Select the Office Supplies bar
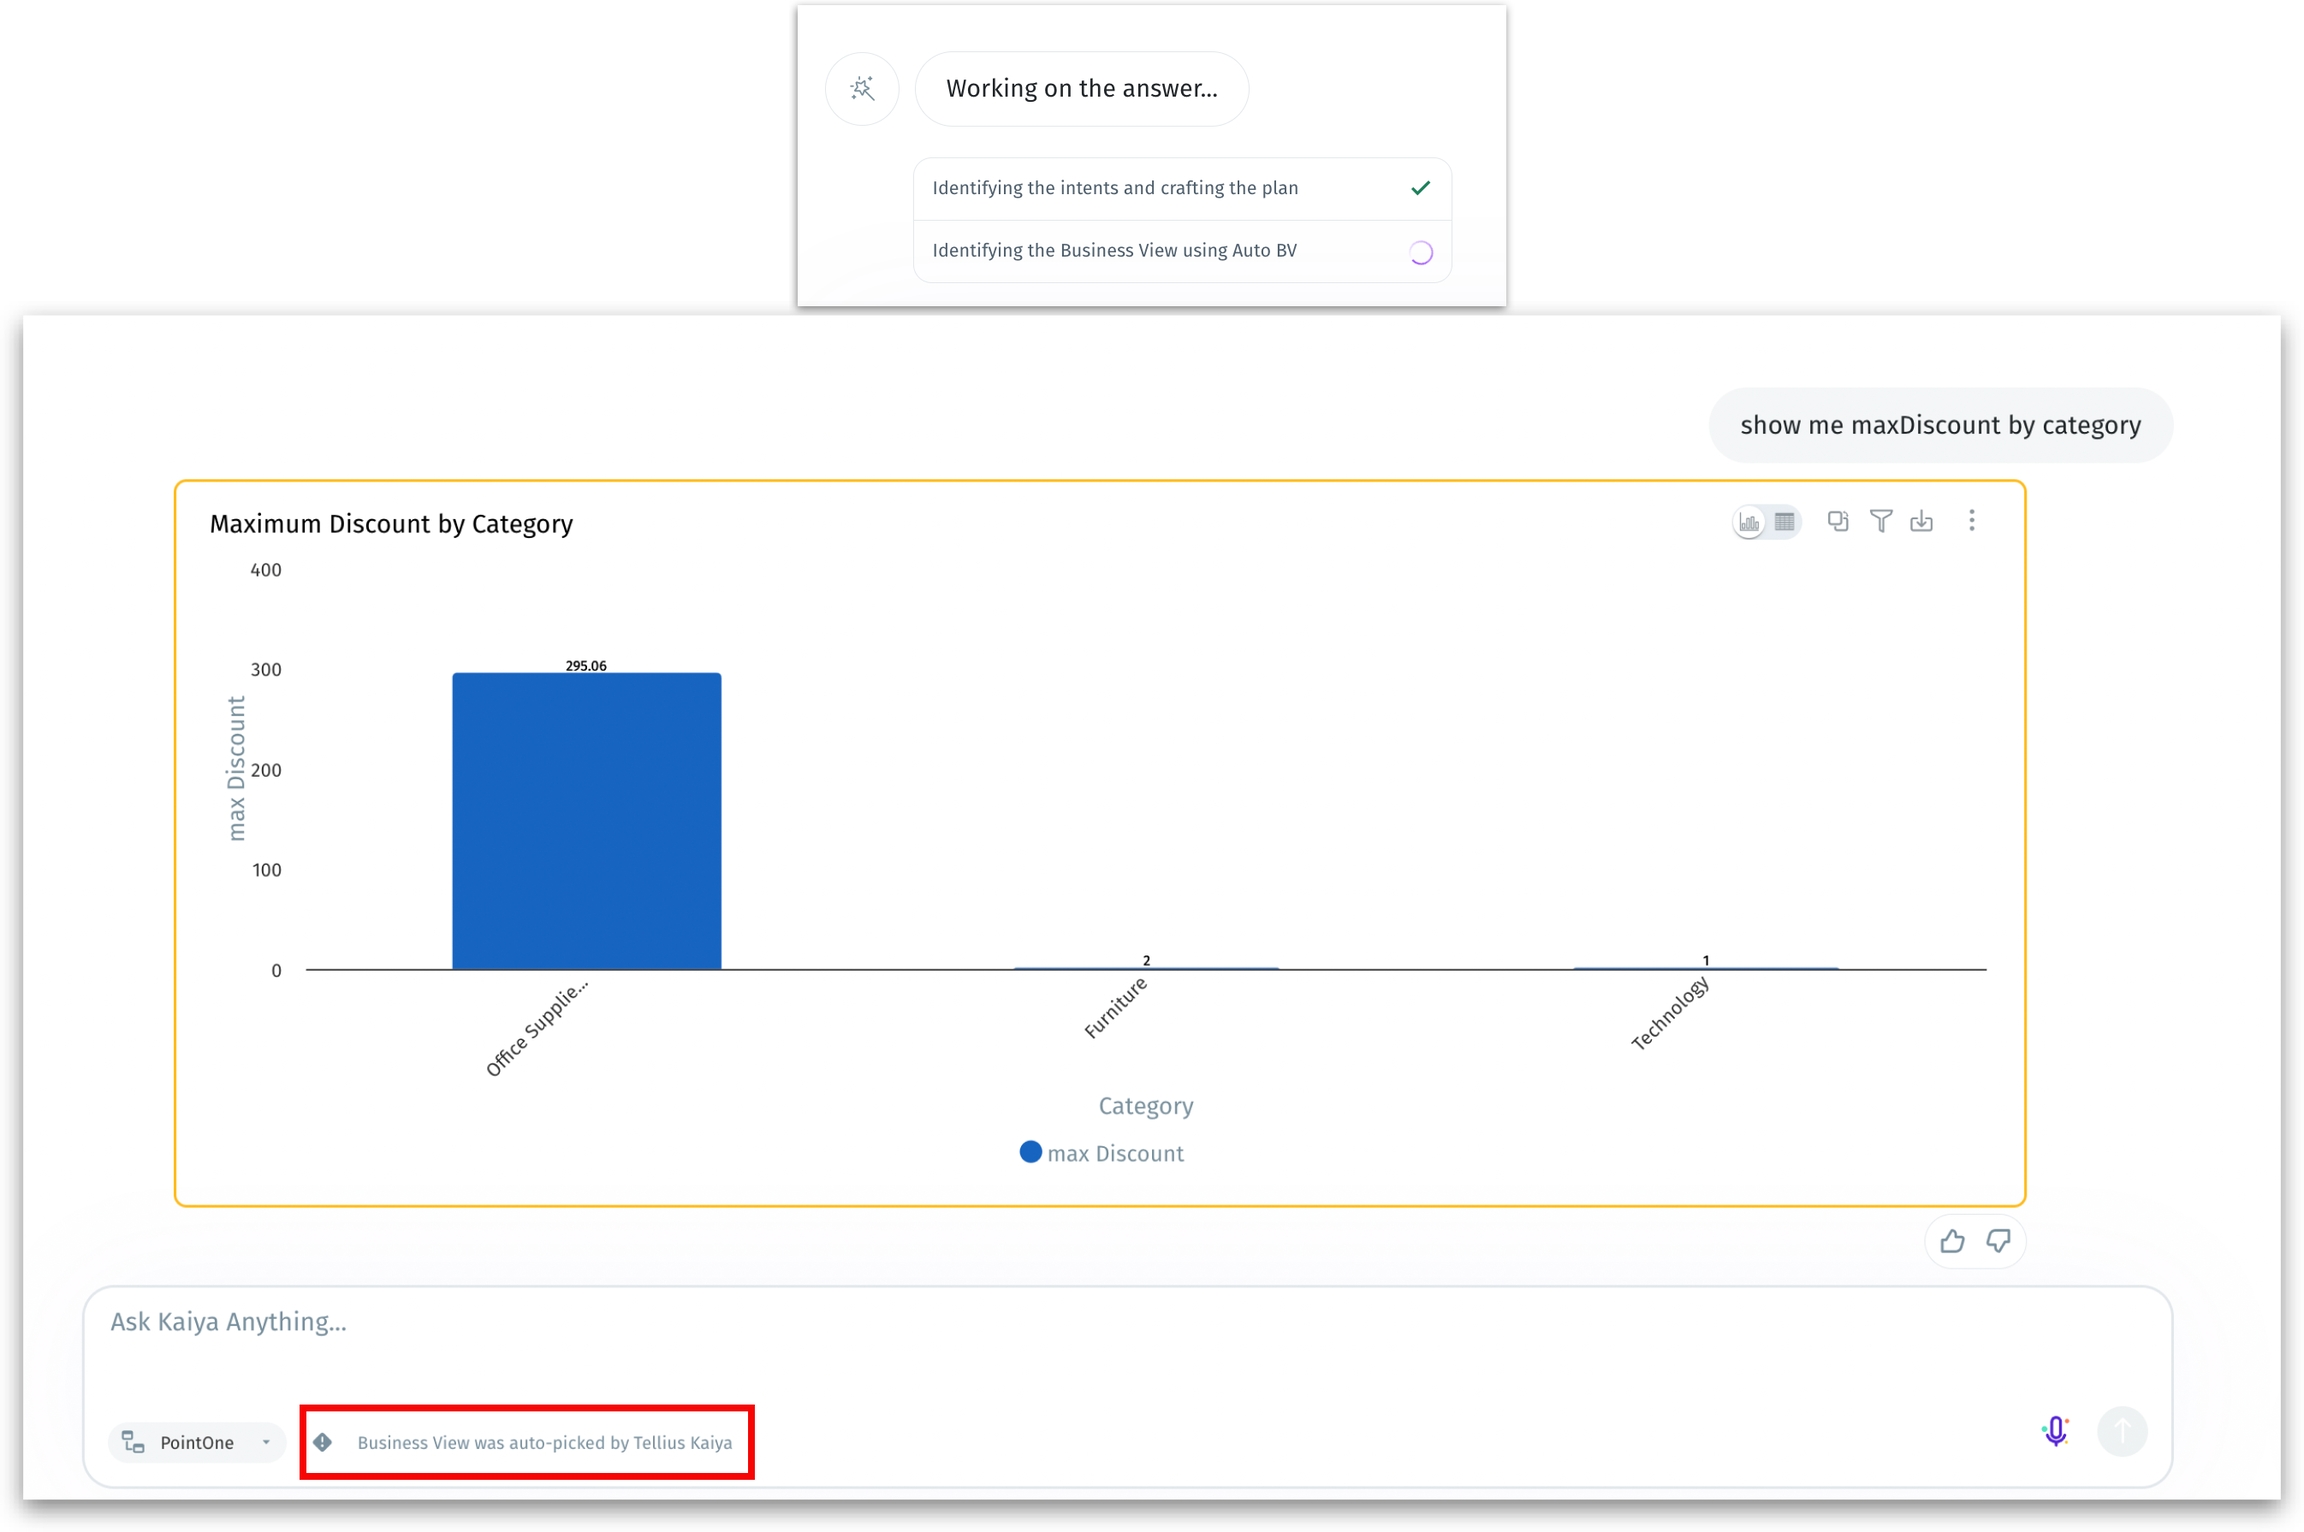 pos(587,821)
